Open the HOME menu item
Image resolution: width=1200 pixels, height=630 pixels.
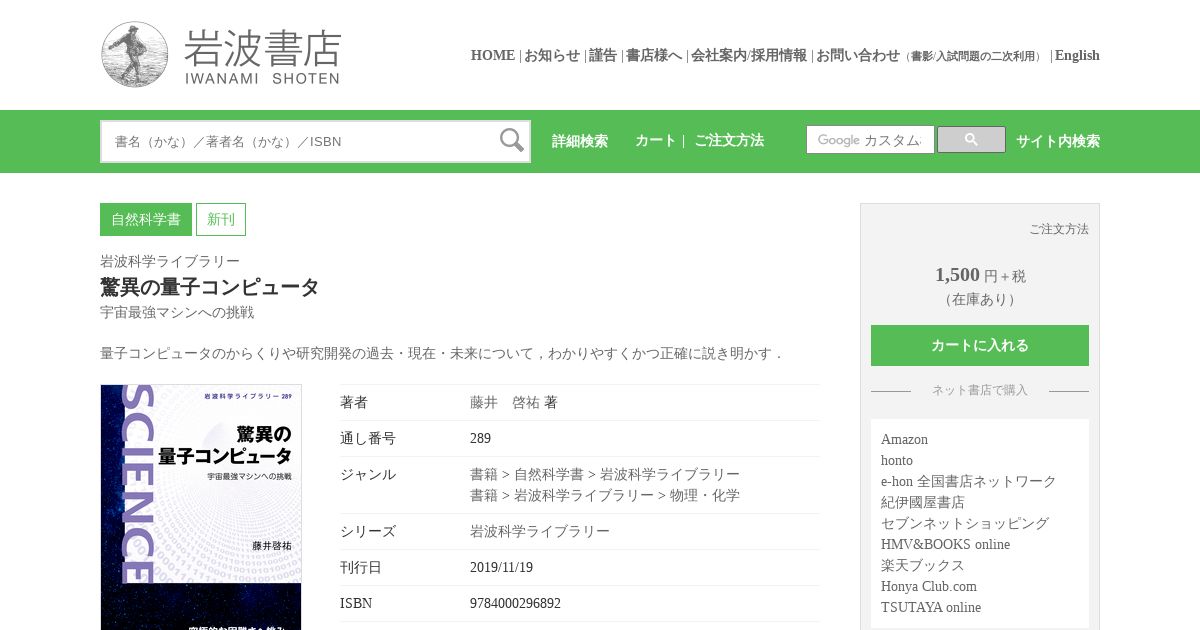coord(493,56)
